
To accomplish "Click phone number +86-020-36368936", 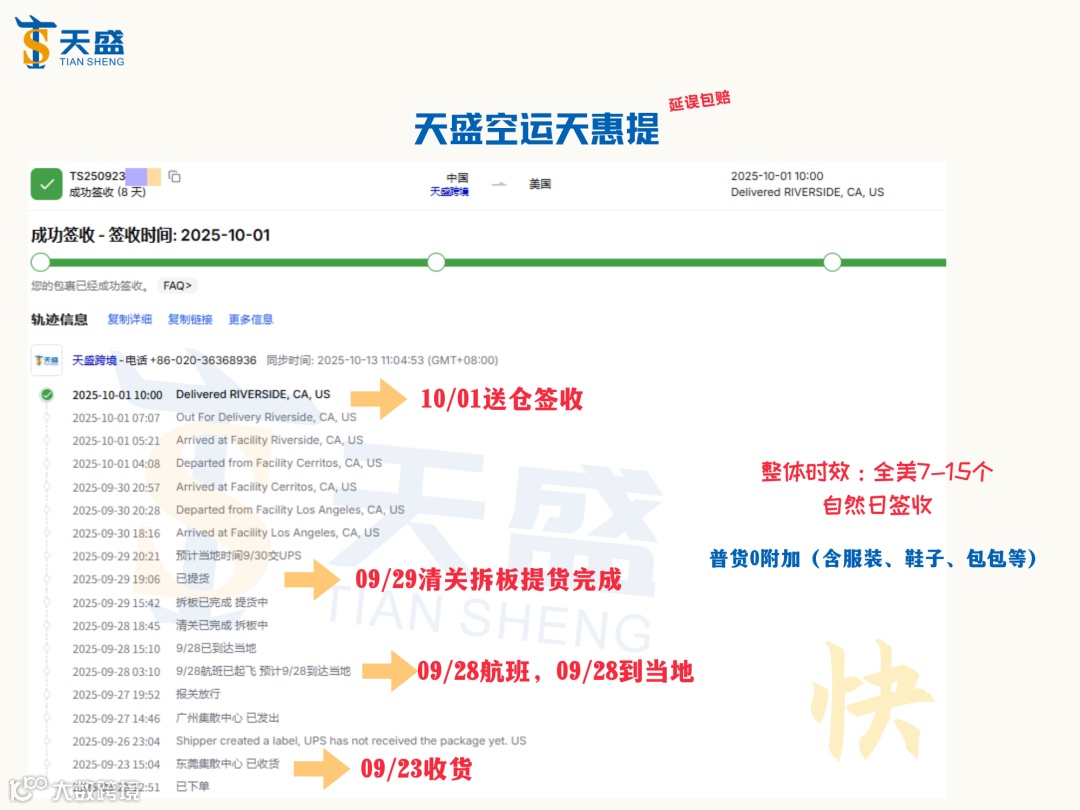I will pyautogui.click(x=203, y=360).
